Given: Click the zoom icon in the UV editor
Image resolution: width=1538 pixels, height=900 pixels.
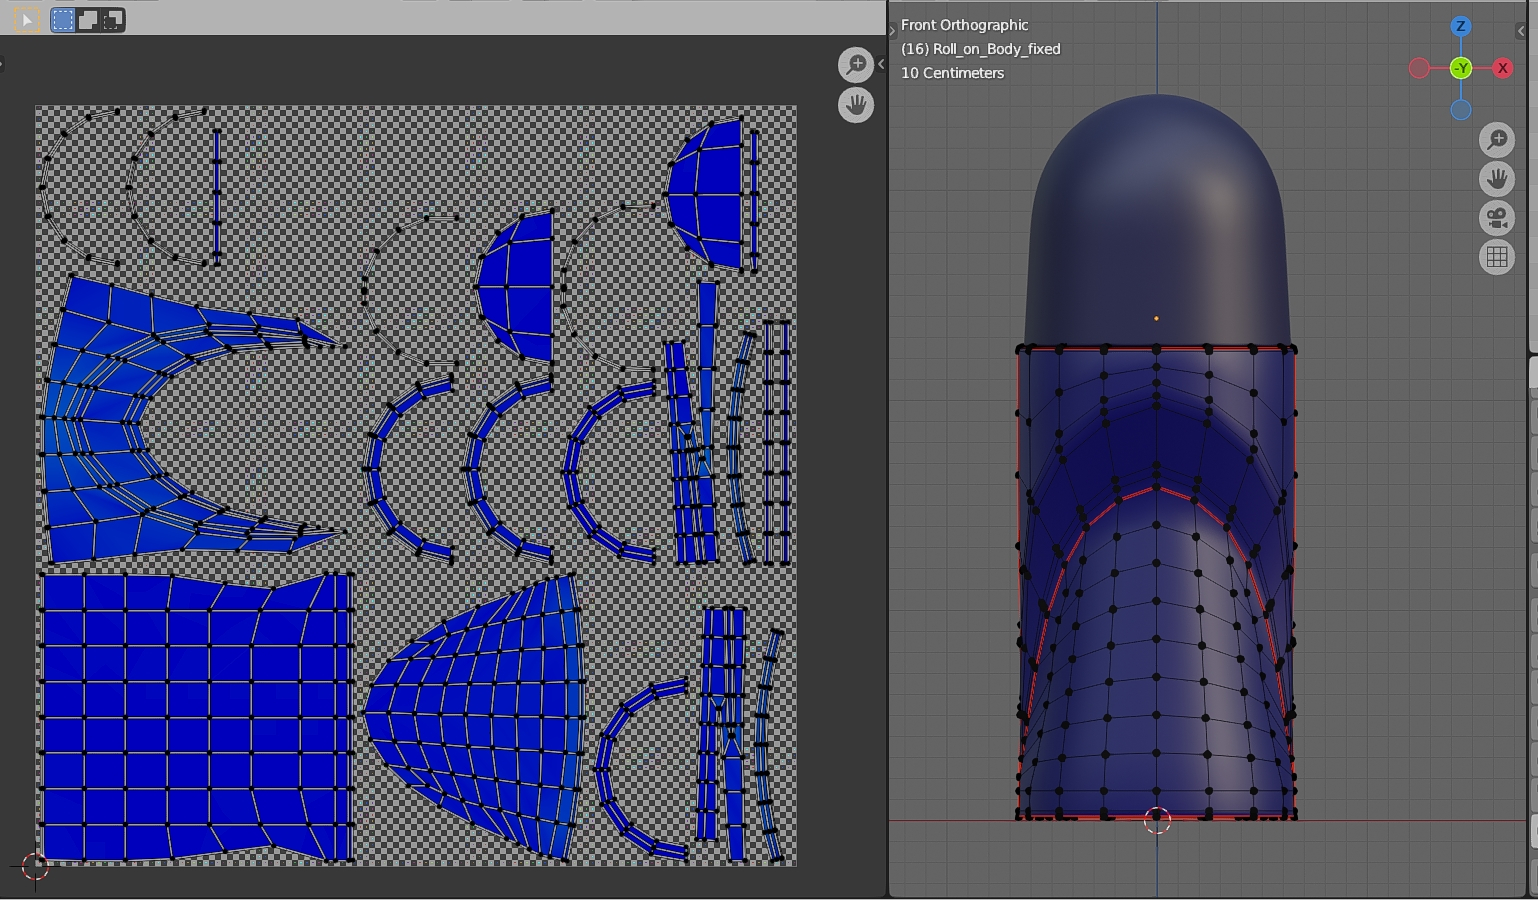Looking at the screenshot, I should 856,65.
